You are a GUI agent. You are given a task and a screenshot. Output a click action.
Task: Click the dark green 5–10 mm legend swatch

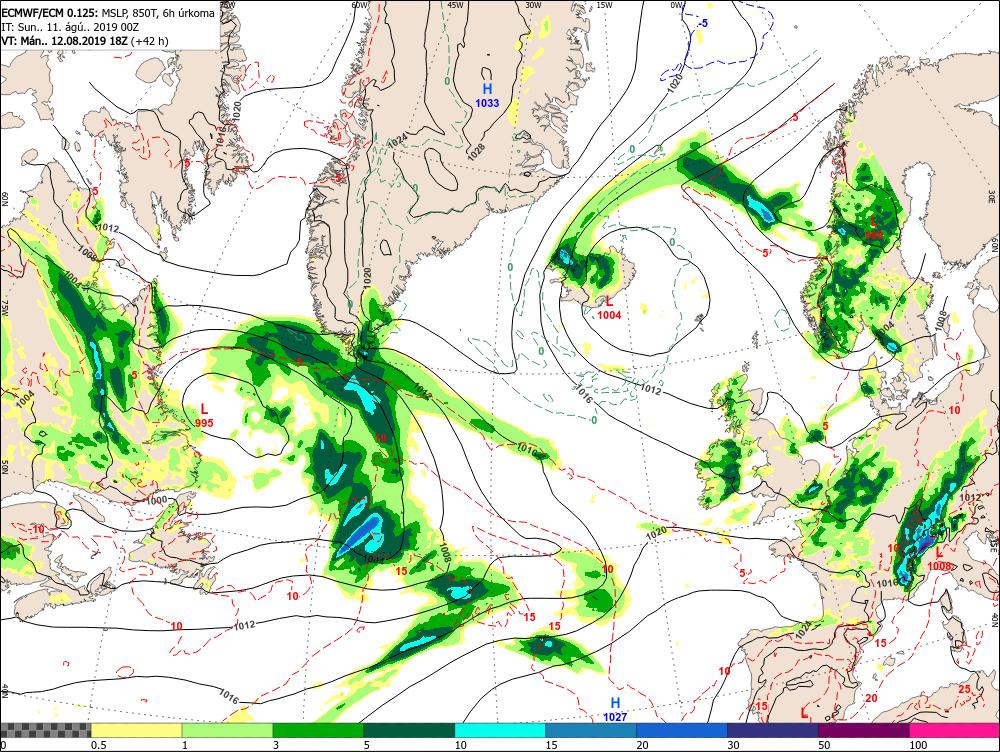[x=409, y=730]
